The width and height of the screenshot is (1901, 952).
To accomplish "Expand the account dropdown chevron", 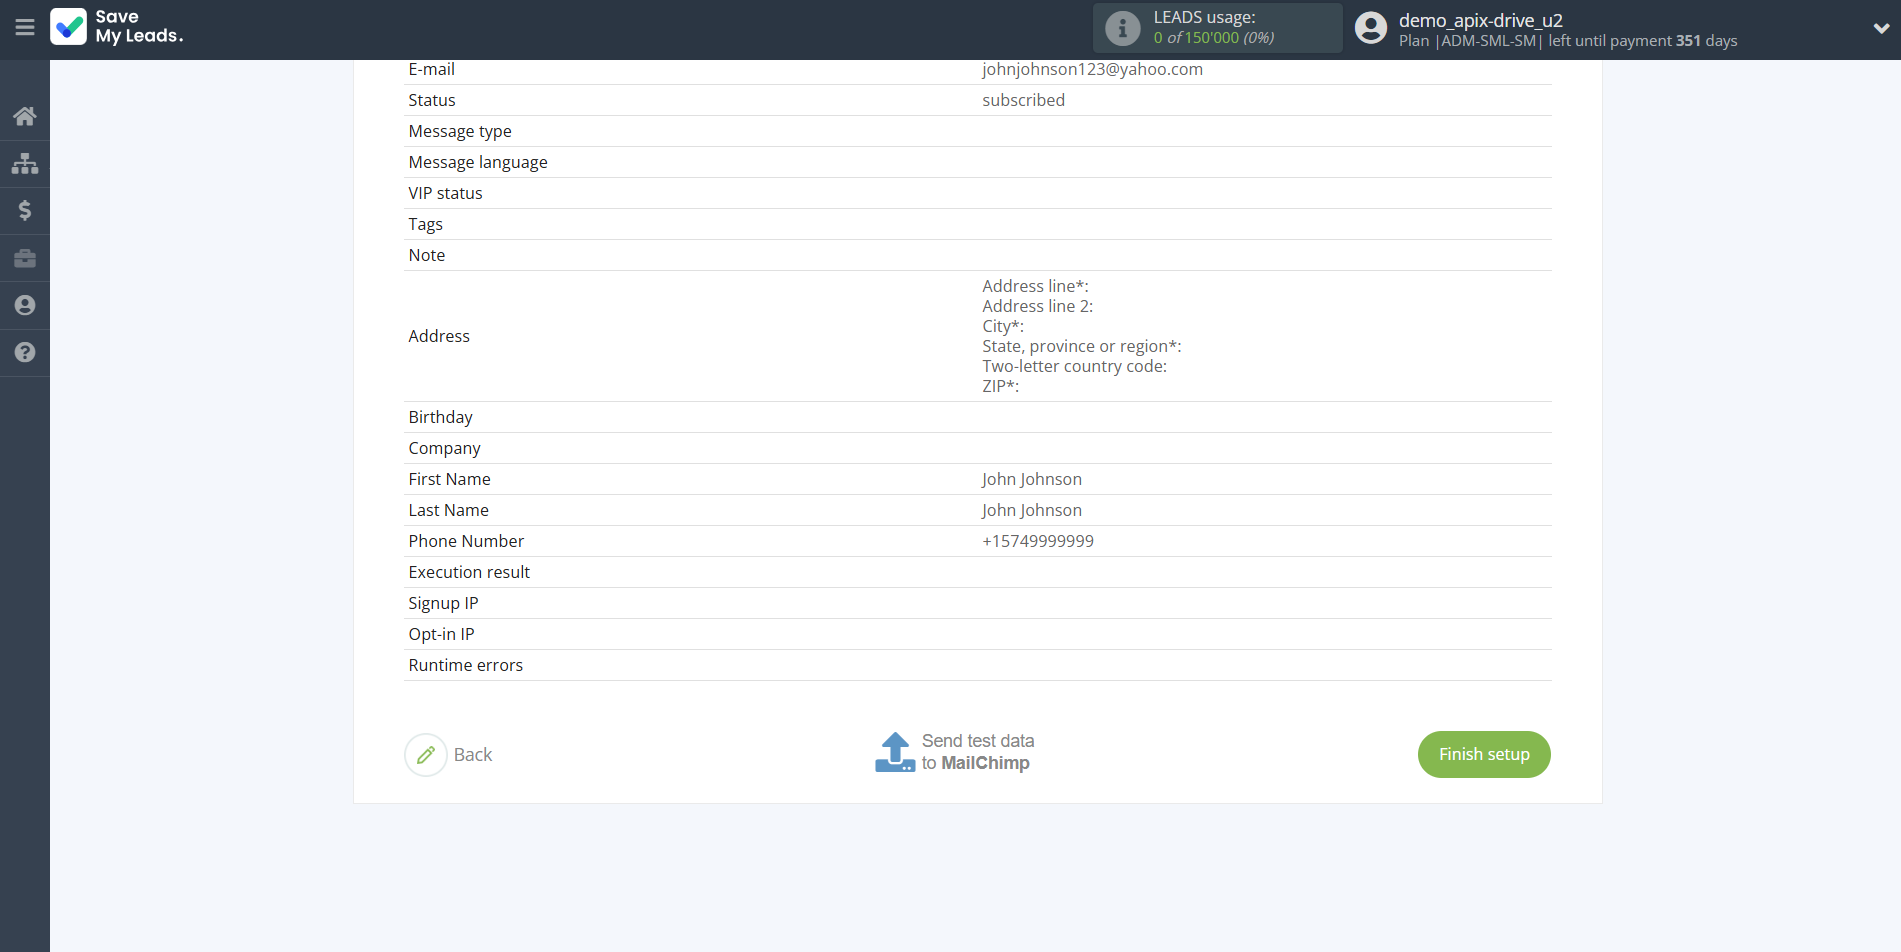I will click(1880, 28).
